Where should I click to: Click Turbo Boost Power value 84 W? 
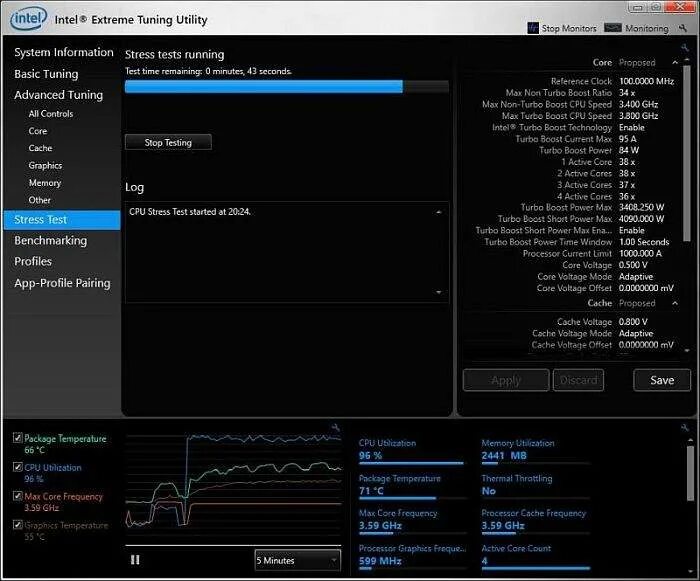[629, 150]
